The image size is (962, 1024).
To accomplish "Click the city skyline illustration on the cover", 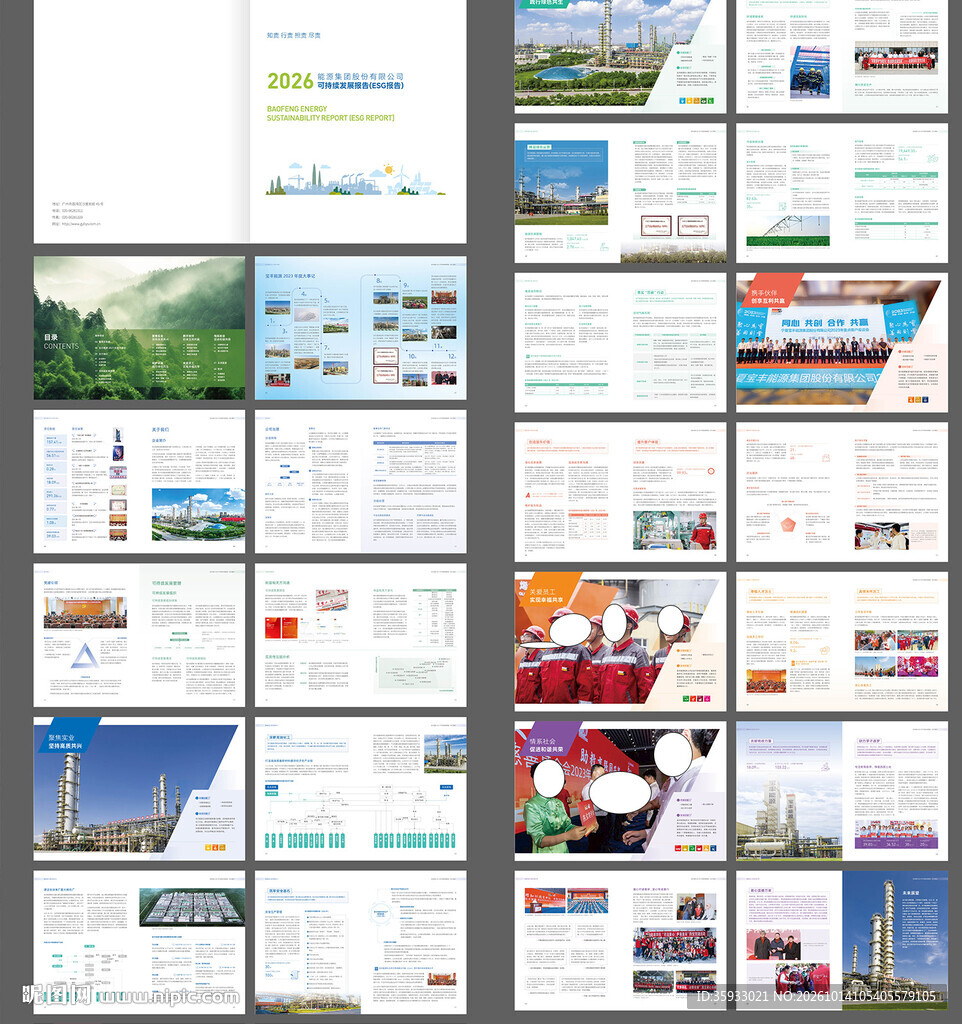I will 355,179.
